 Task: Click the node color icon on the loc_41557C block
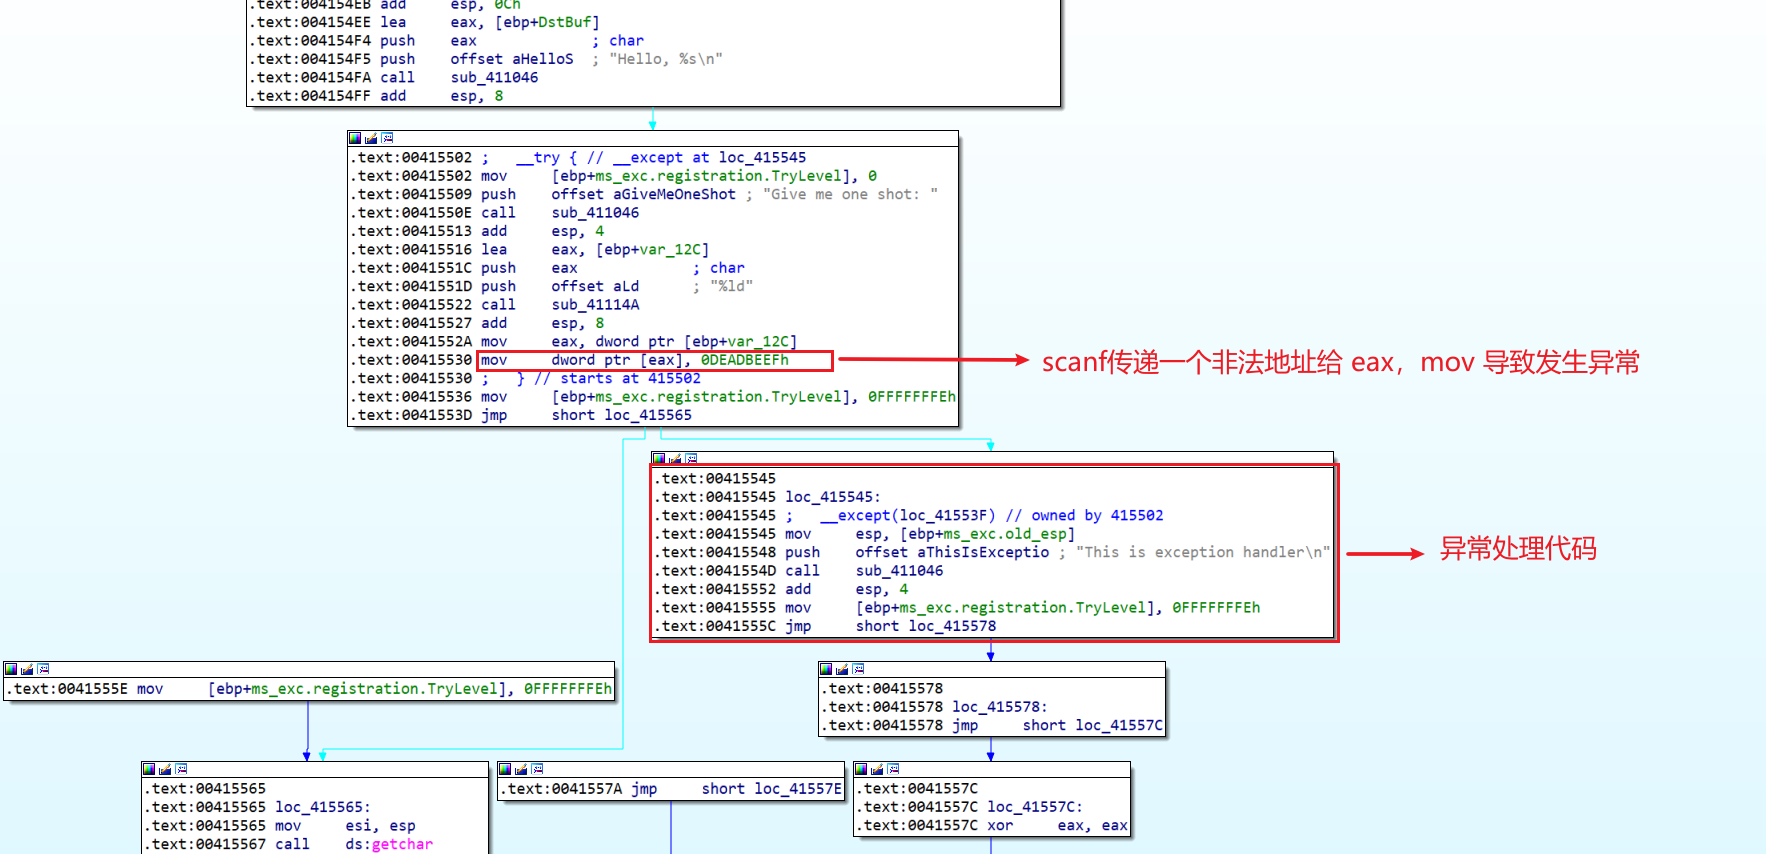tap(861, 769)
